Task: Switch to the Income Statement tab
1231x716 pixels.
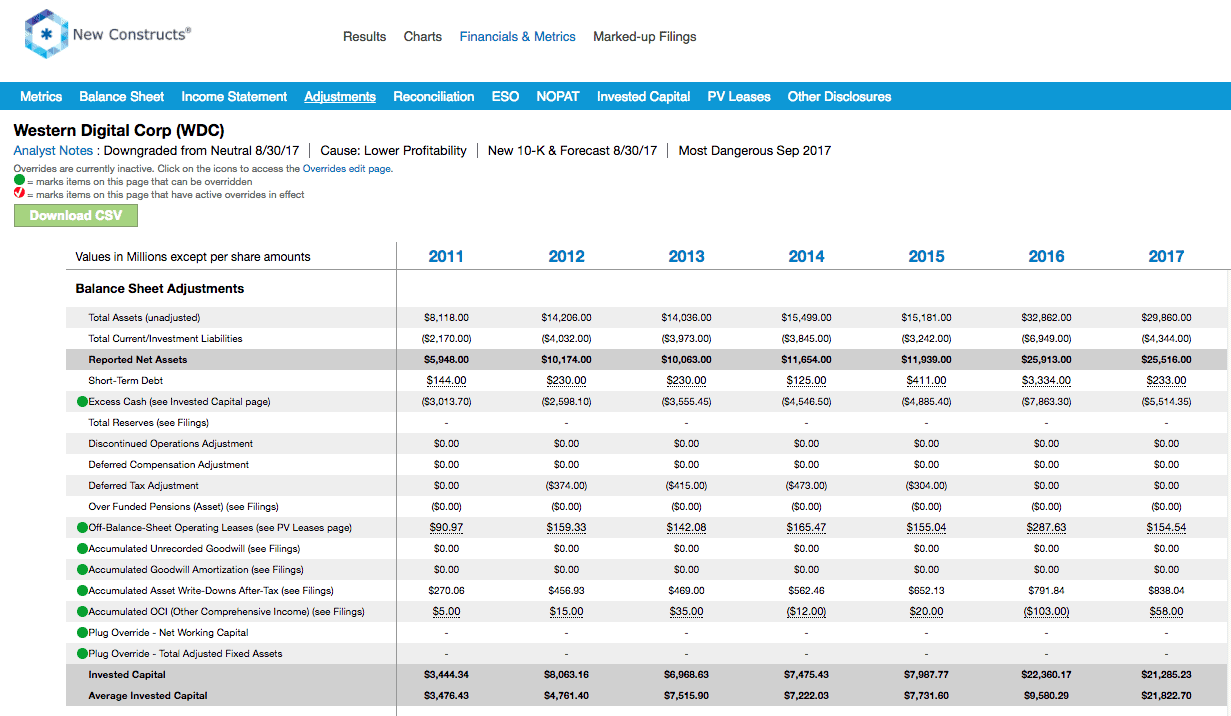Action: point(234,97)
